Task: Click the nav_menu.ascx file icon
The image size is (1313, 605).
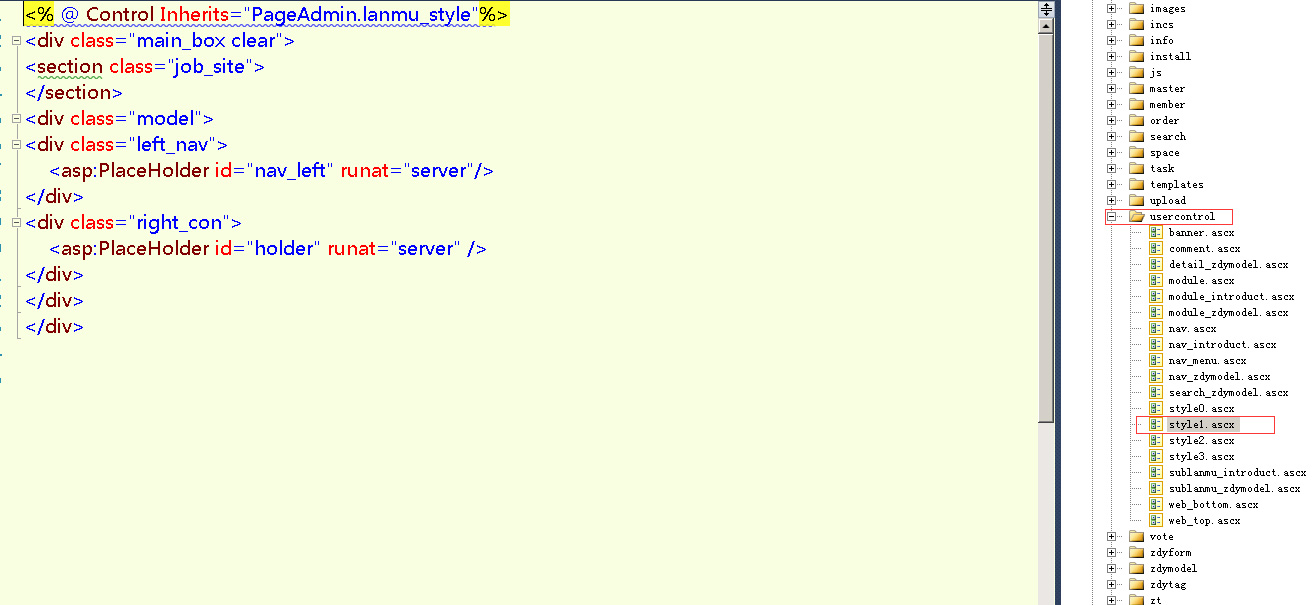Action: (1155, 361)
